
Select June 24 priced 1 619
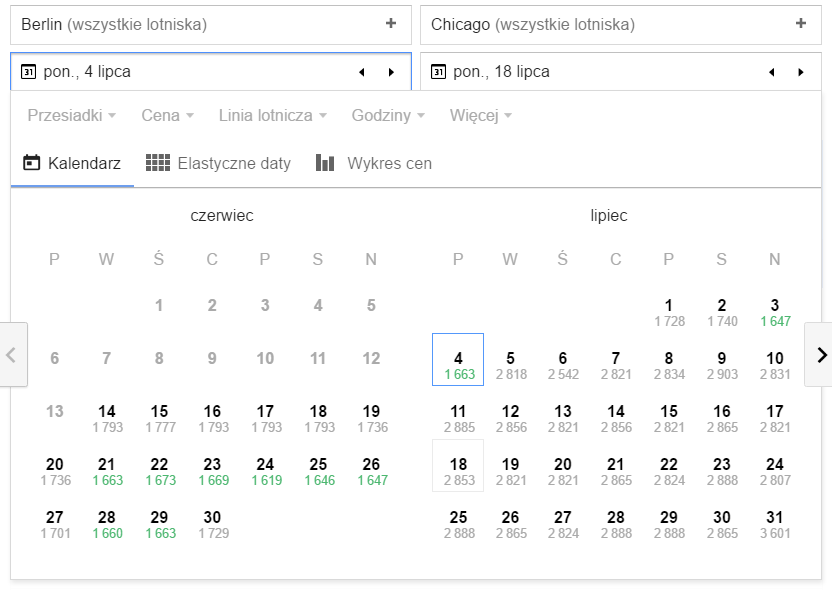[265, 471]
